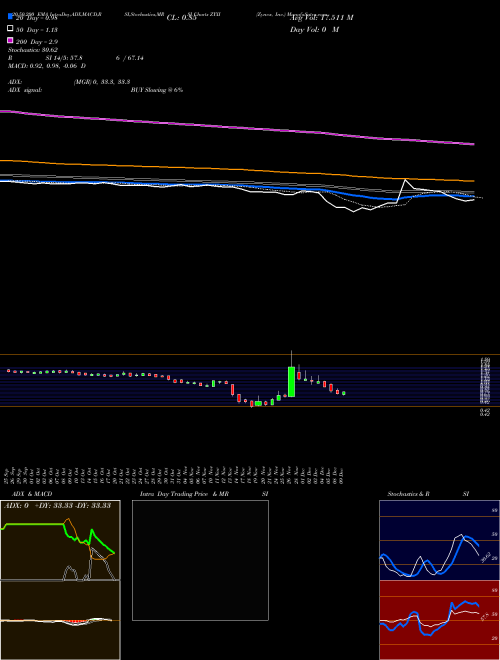Click the 'ADX: 0 +DY: 33.33 -DY: 33.33' header
Image resolution: width=500 pixels, height=660 pixels.
point(57,506)
